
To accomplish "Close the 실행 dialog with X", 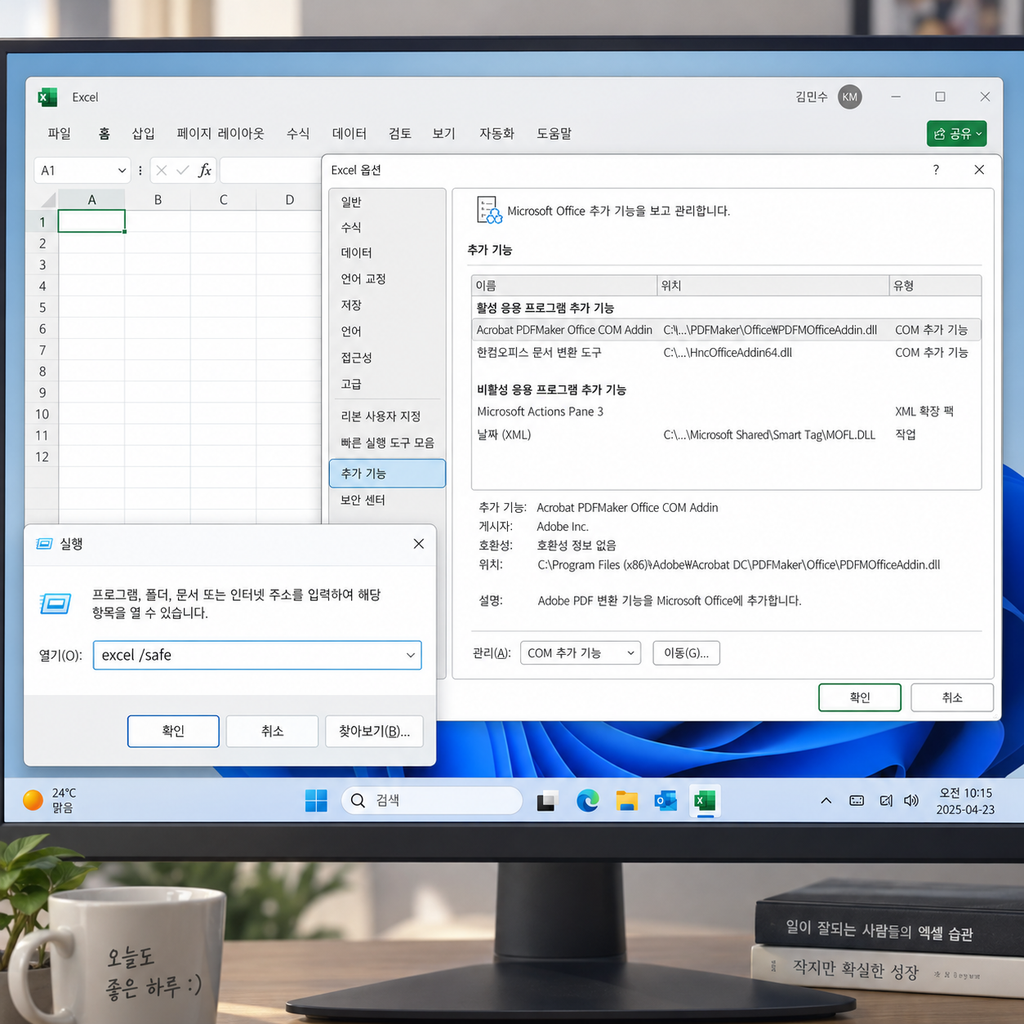I will (x=419, y=544).
